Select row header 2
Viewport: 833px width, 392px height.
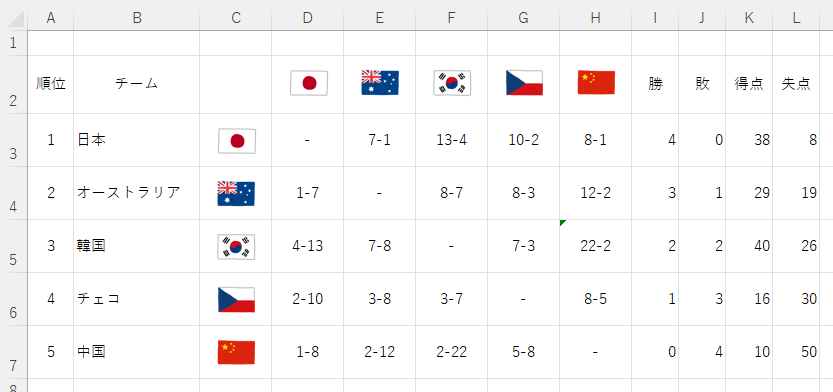13,84
